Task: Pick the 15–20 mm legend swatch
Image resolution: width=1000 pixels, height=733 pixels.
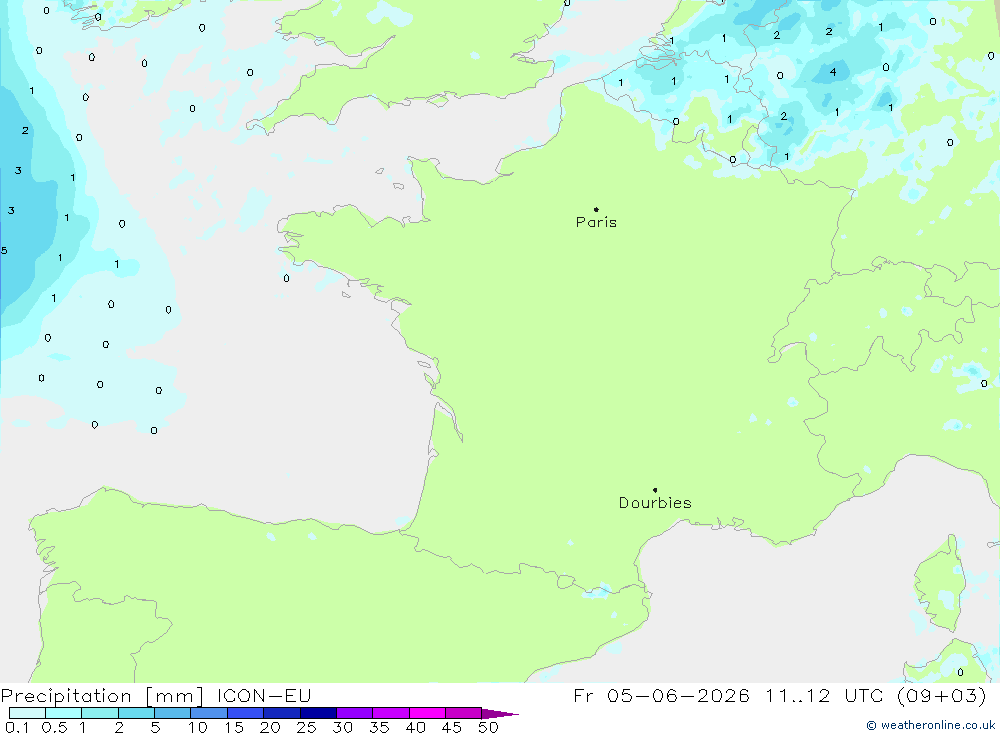Action: click(245, 713)
